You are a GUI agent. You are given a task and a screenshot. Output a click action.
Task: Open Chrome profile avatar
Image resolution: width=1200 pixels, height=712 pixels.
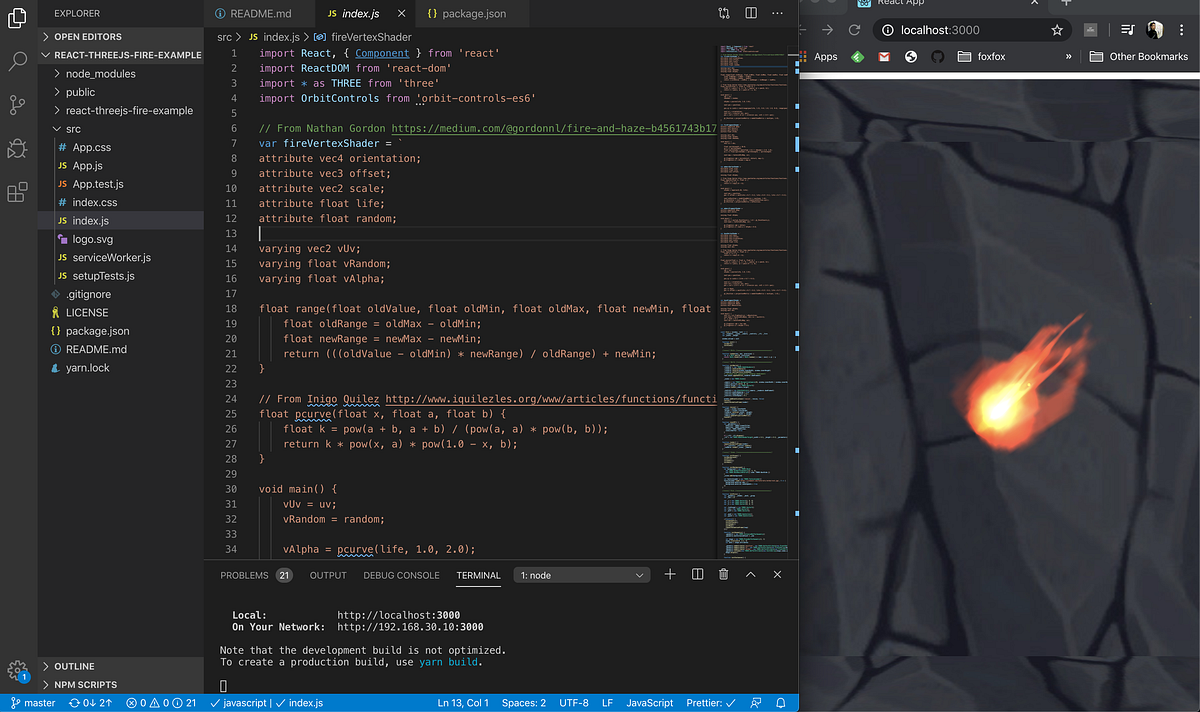point(1155,30)
